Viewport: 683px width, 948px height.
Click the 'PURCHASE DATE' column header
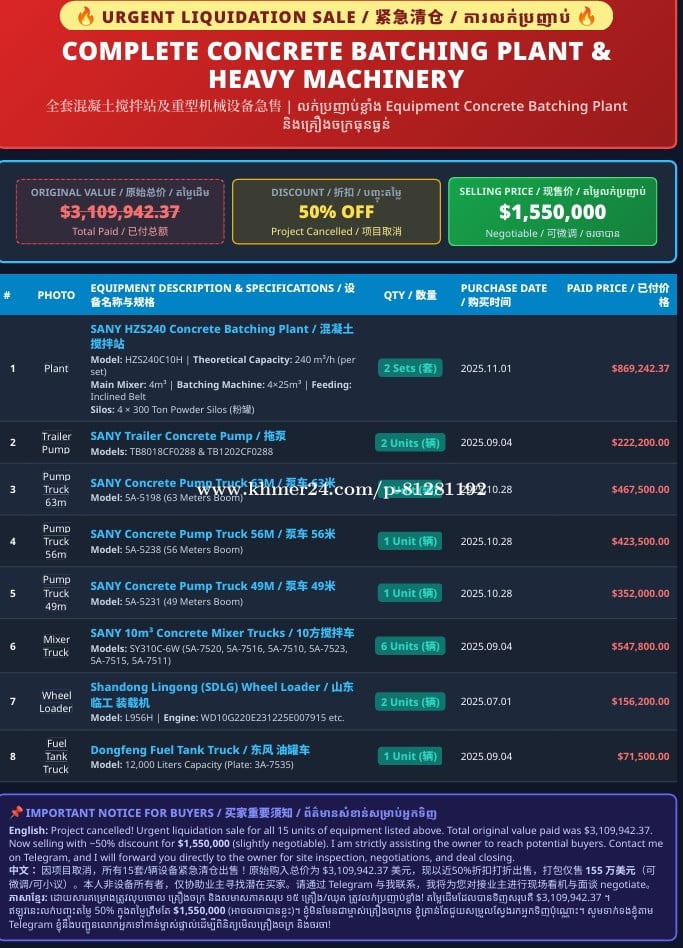[503, 294]
